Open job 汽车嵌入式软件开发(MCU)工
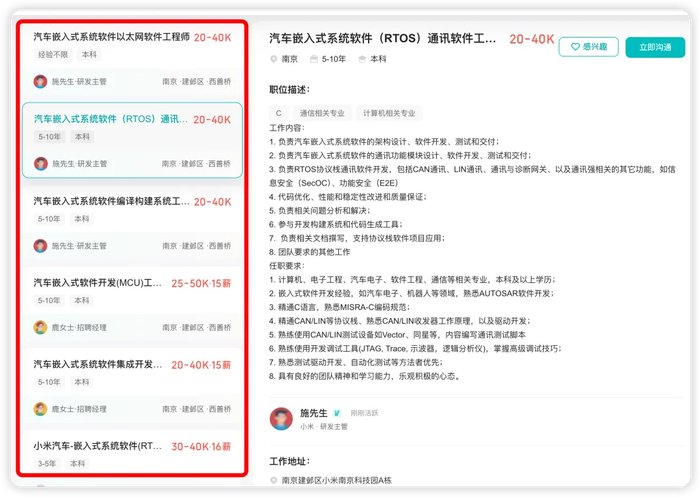 coord(98,283)
